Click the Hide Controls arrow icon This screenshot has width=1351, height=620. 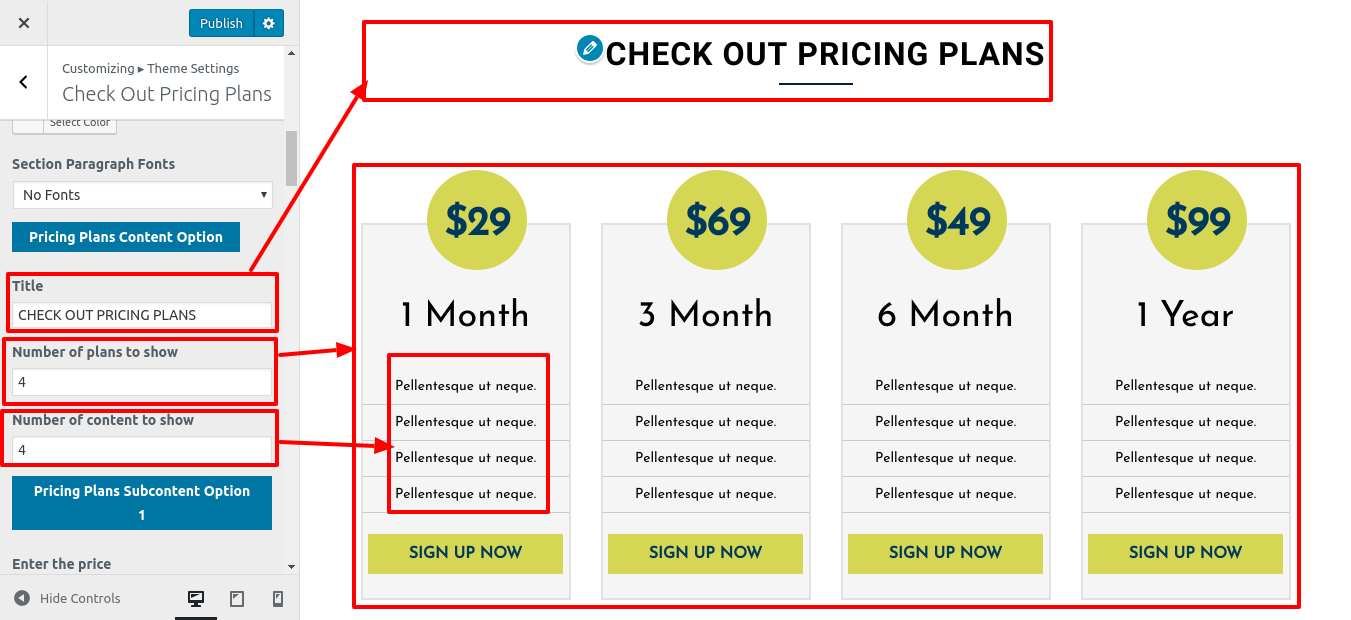pos(22,598)
